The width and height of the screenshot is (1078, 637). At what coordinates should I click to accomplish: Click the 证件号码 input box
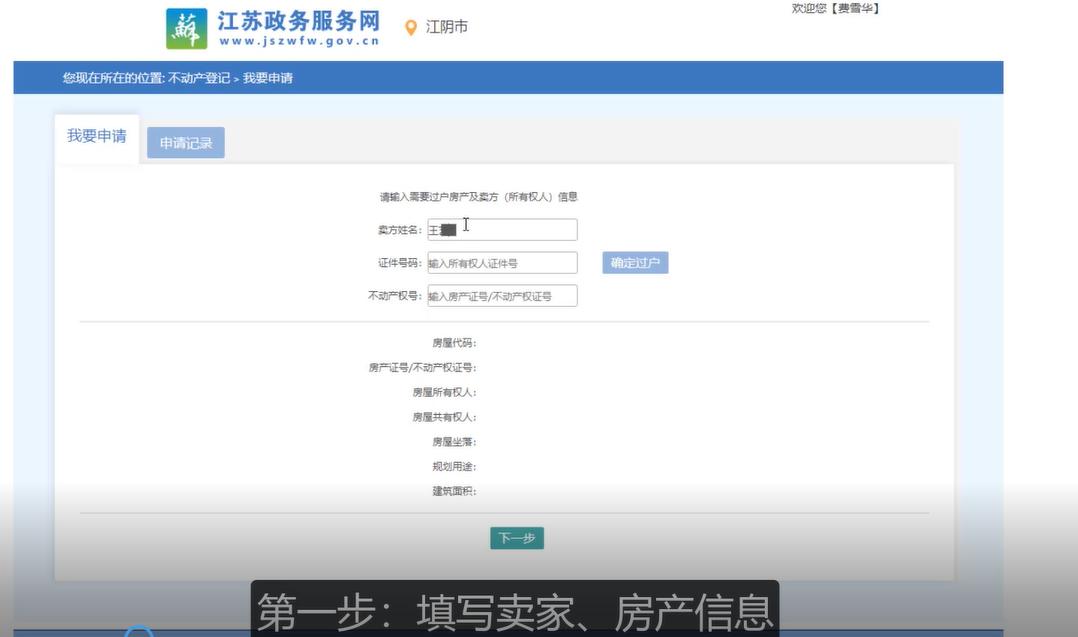[501, 262]
